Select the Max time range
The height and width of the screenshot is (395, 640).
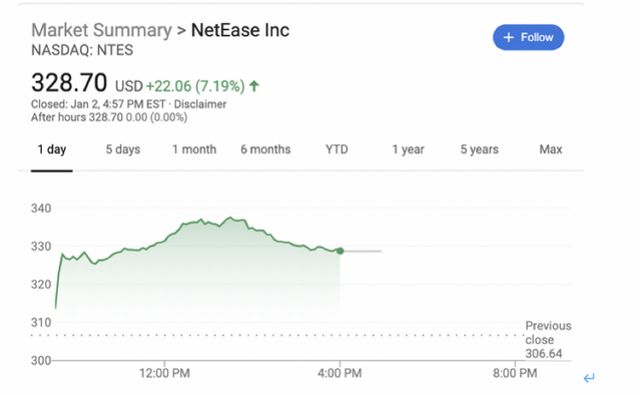click(551, 149)
